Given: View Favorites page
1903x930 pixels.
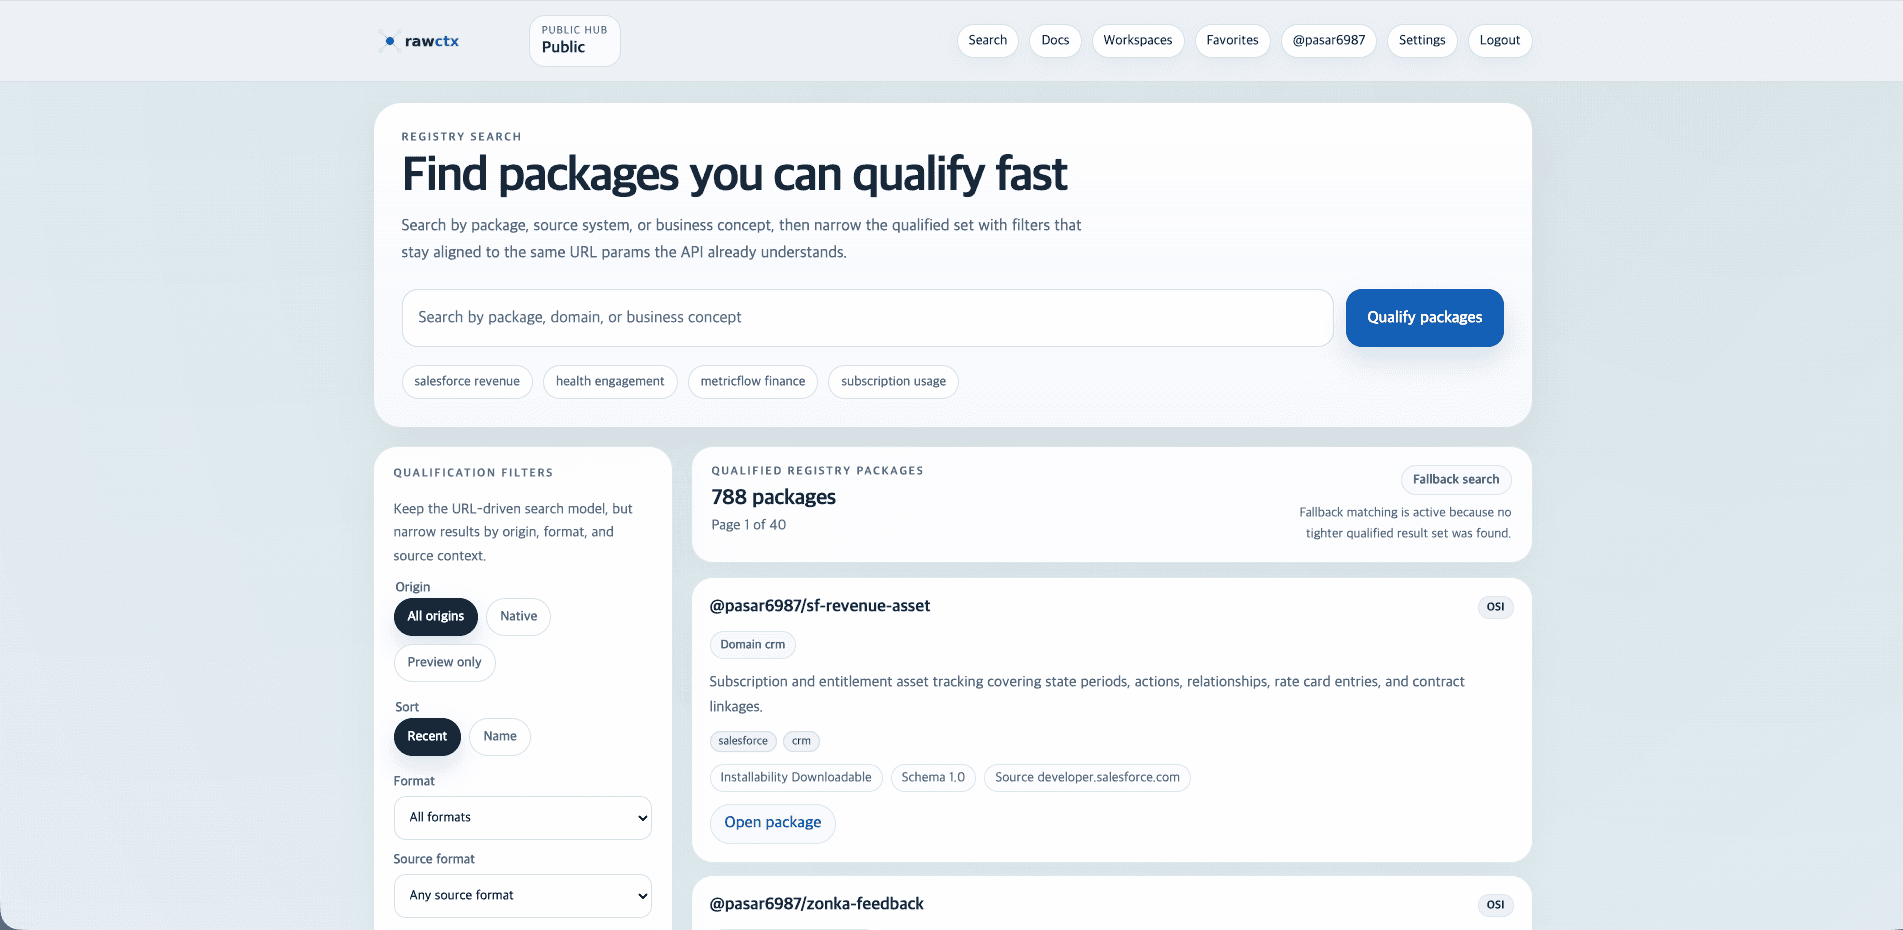Looking at the screenshot, I should [x=1231, y=41].
